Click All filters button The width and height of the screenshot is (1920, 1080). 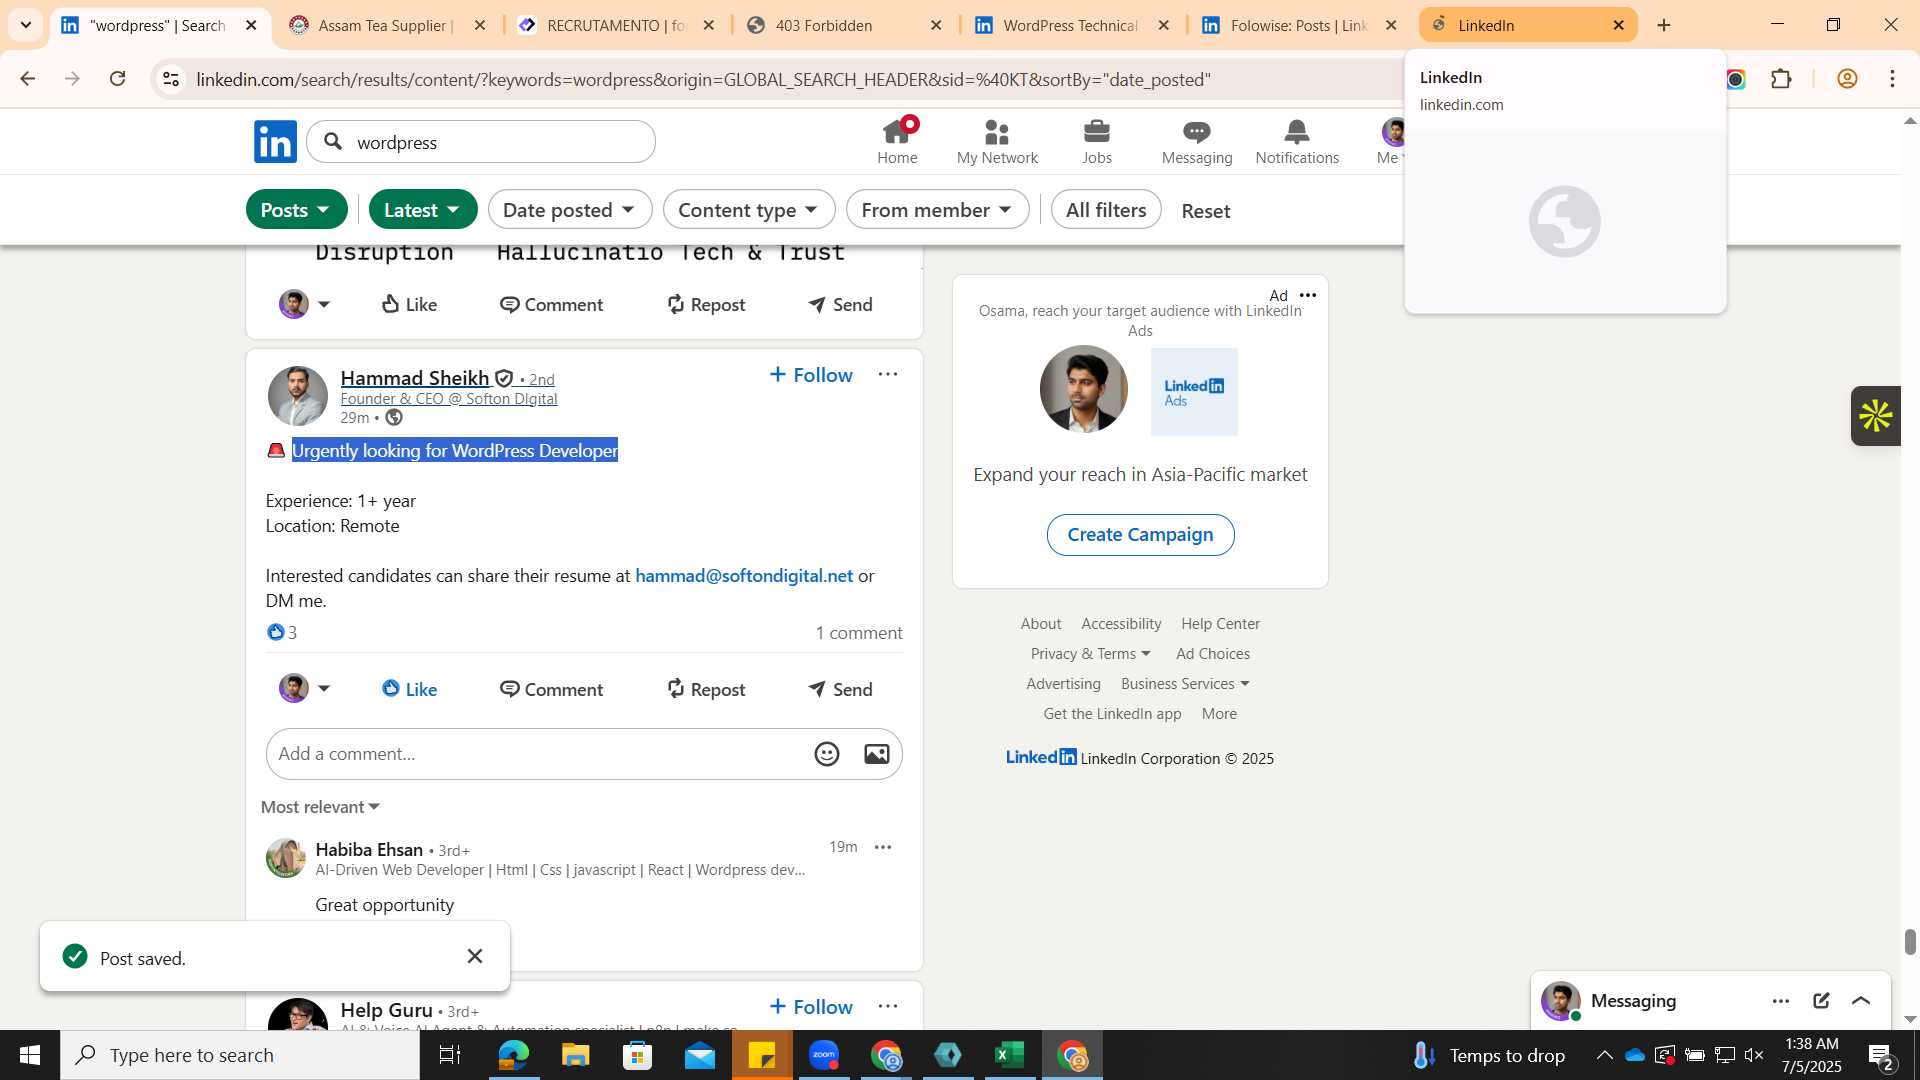1106,210
